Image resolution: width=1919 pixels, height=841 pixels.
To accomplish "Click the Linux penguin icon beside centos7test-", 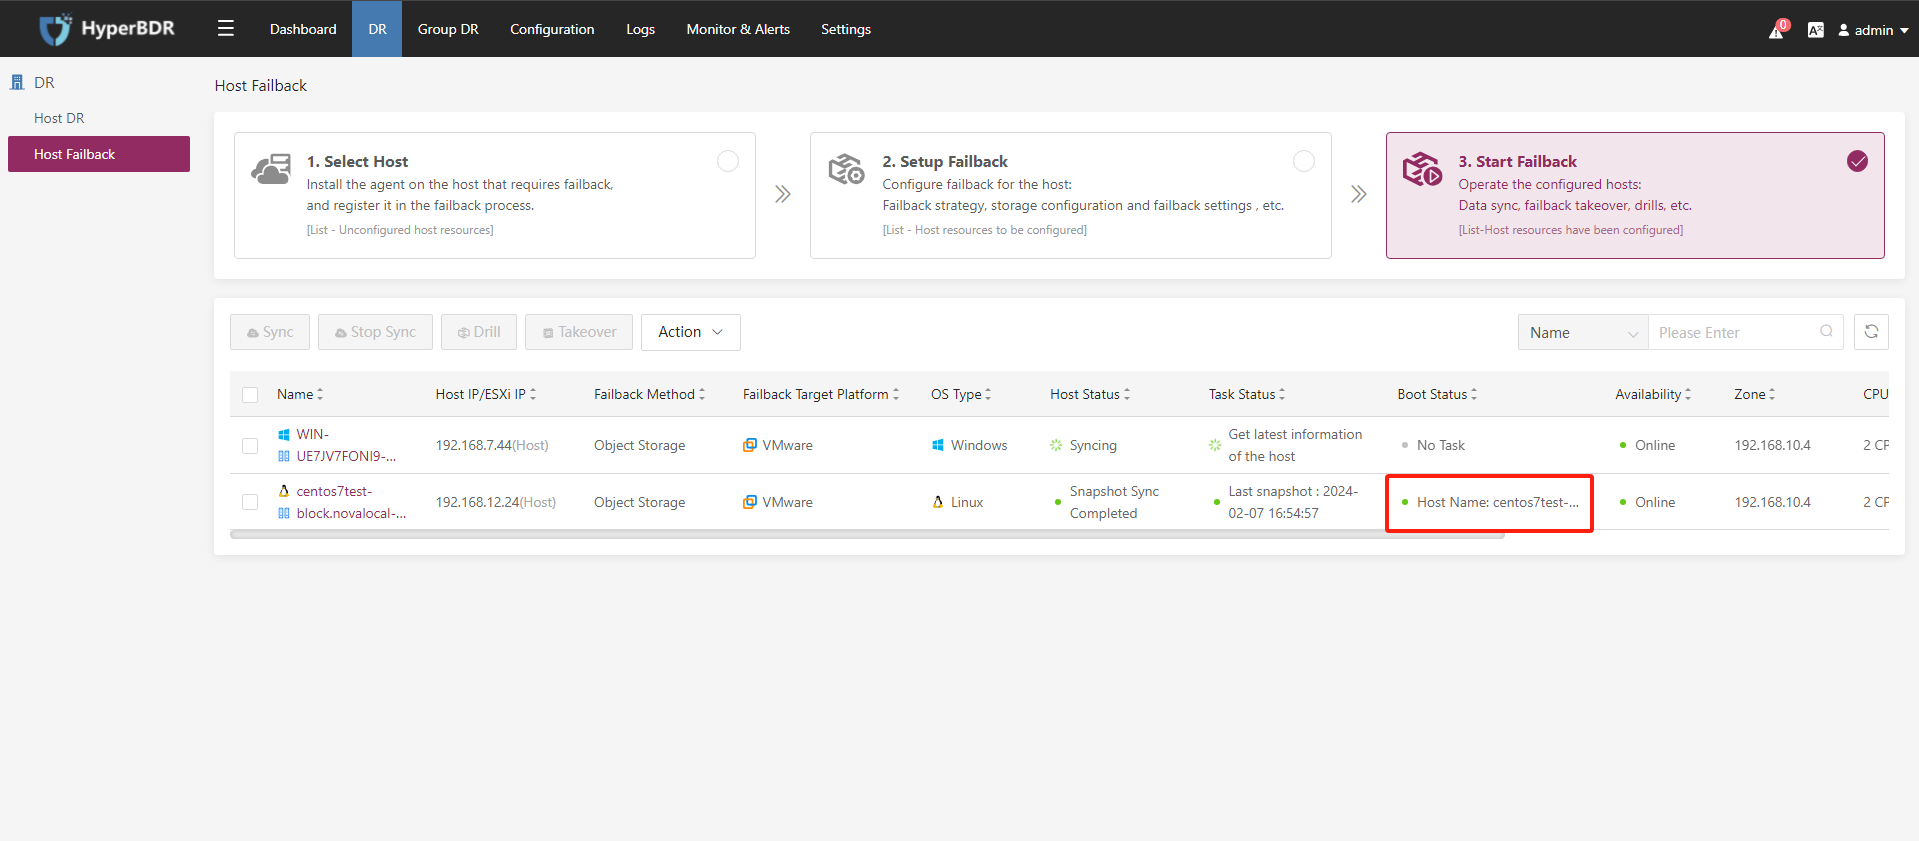I will pos(284,491).
